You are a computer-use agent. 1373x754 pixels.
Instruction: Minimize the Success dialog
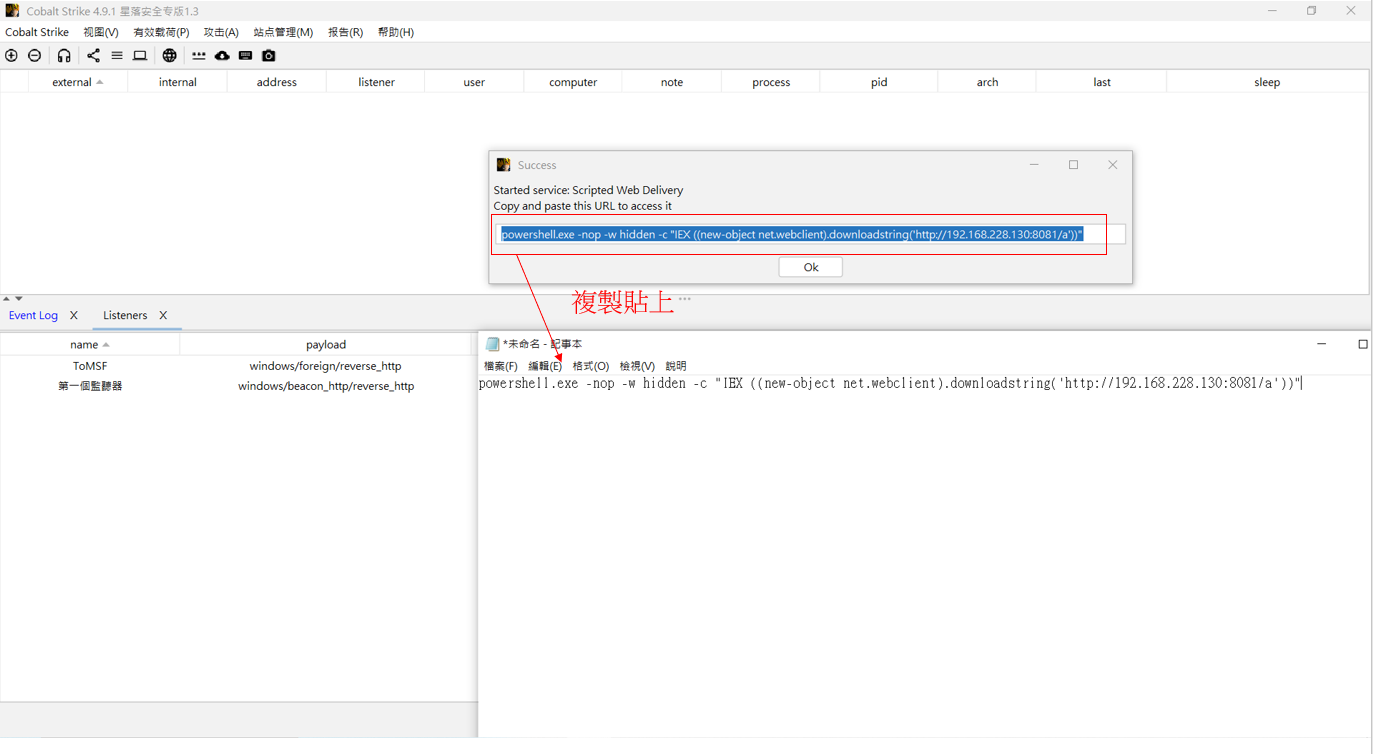click(1034, 165)
